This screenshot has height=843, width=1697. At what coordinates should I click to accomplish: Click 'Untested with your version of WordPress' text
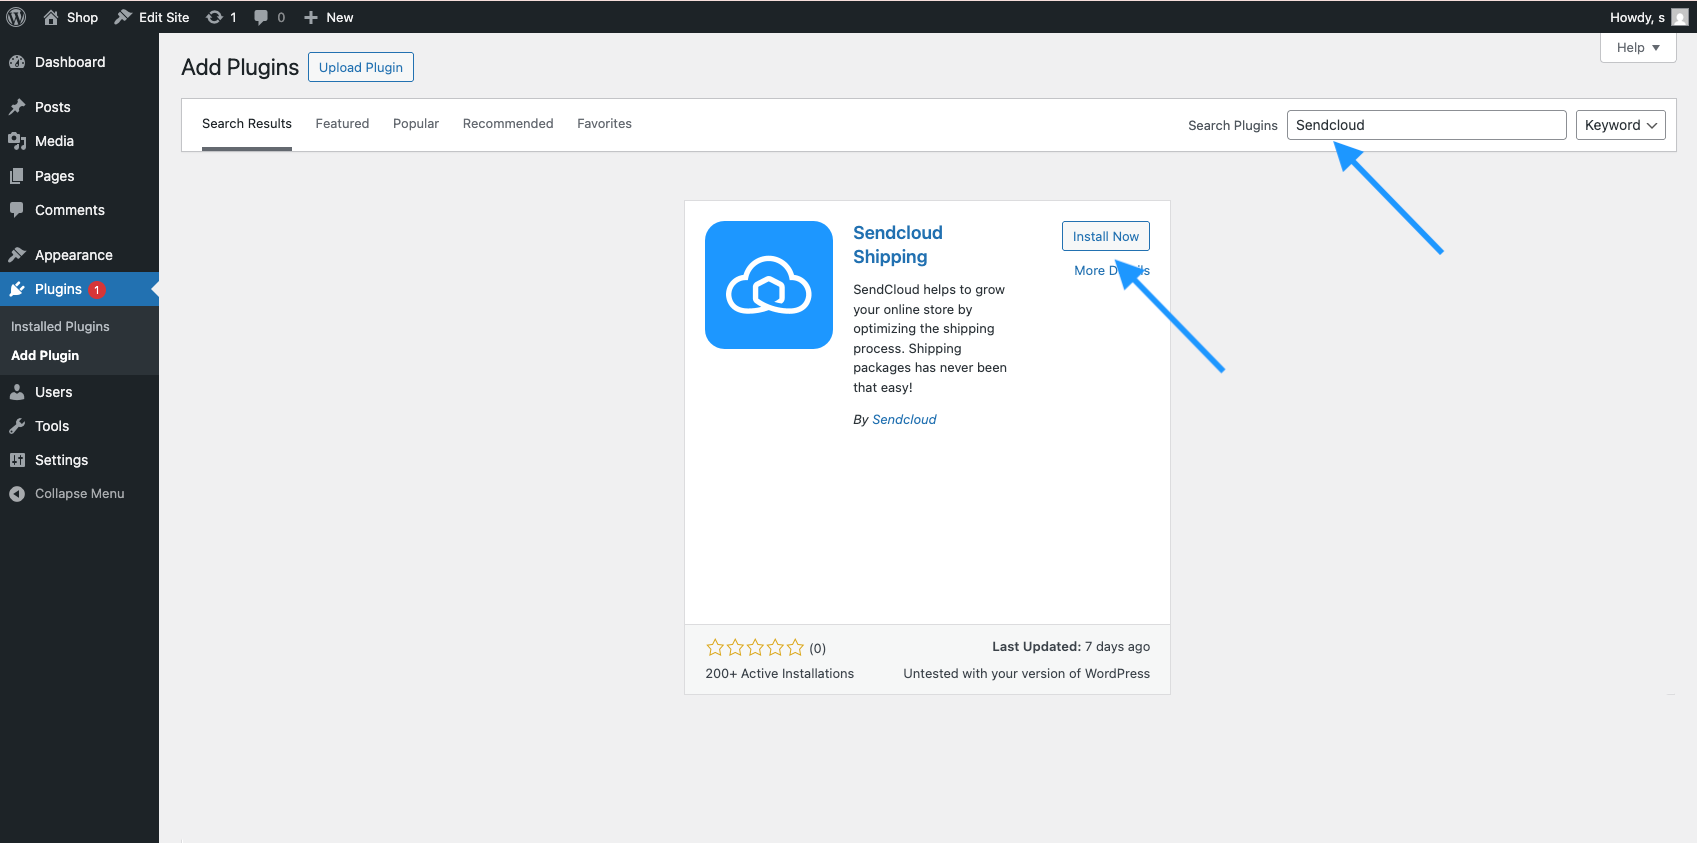point(1027,674)
